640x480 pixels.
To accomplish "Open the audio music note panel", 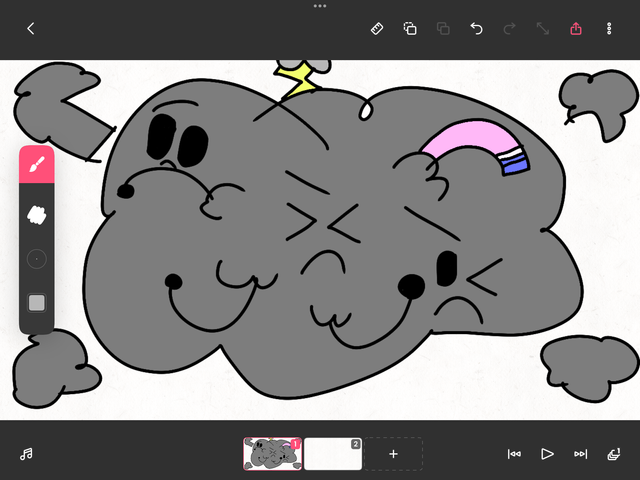I will pyautogui.click(x=26, y=454).
